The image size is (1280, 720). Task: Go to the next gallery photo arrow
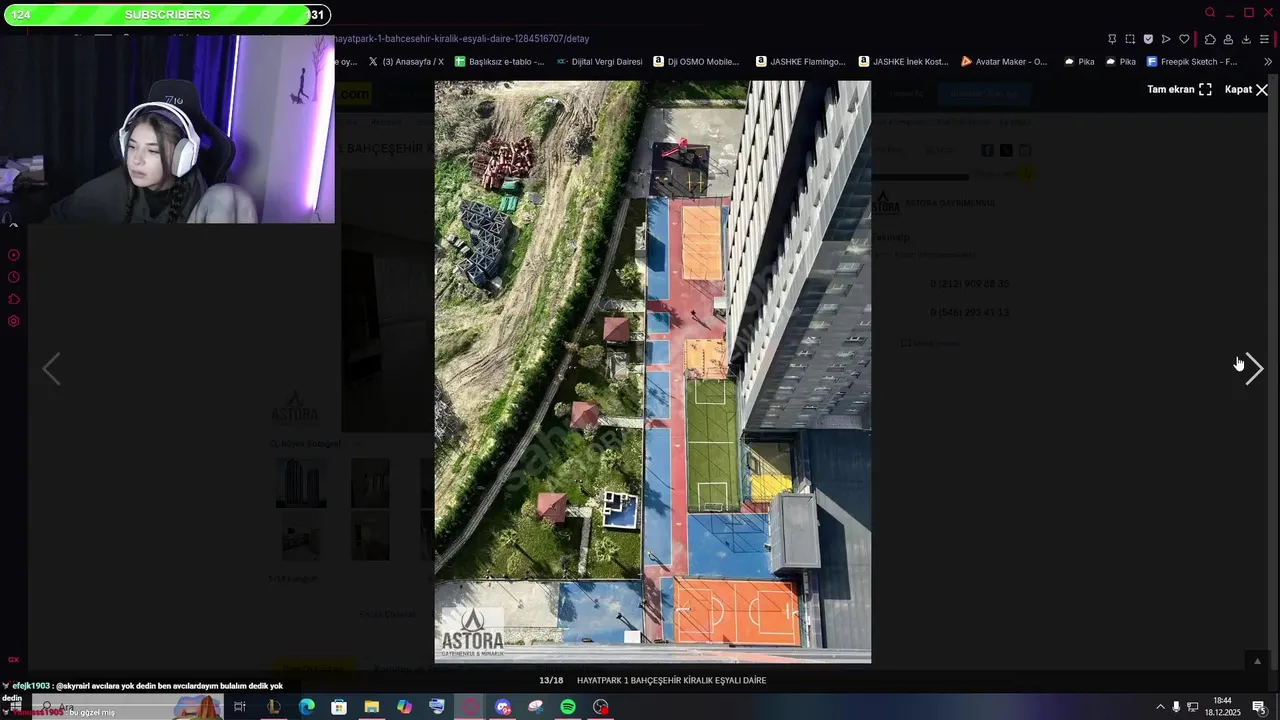click(x=1254, y=368)
